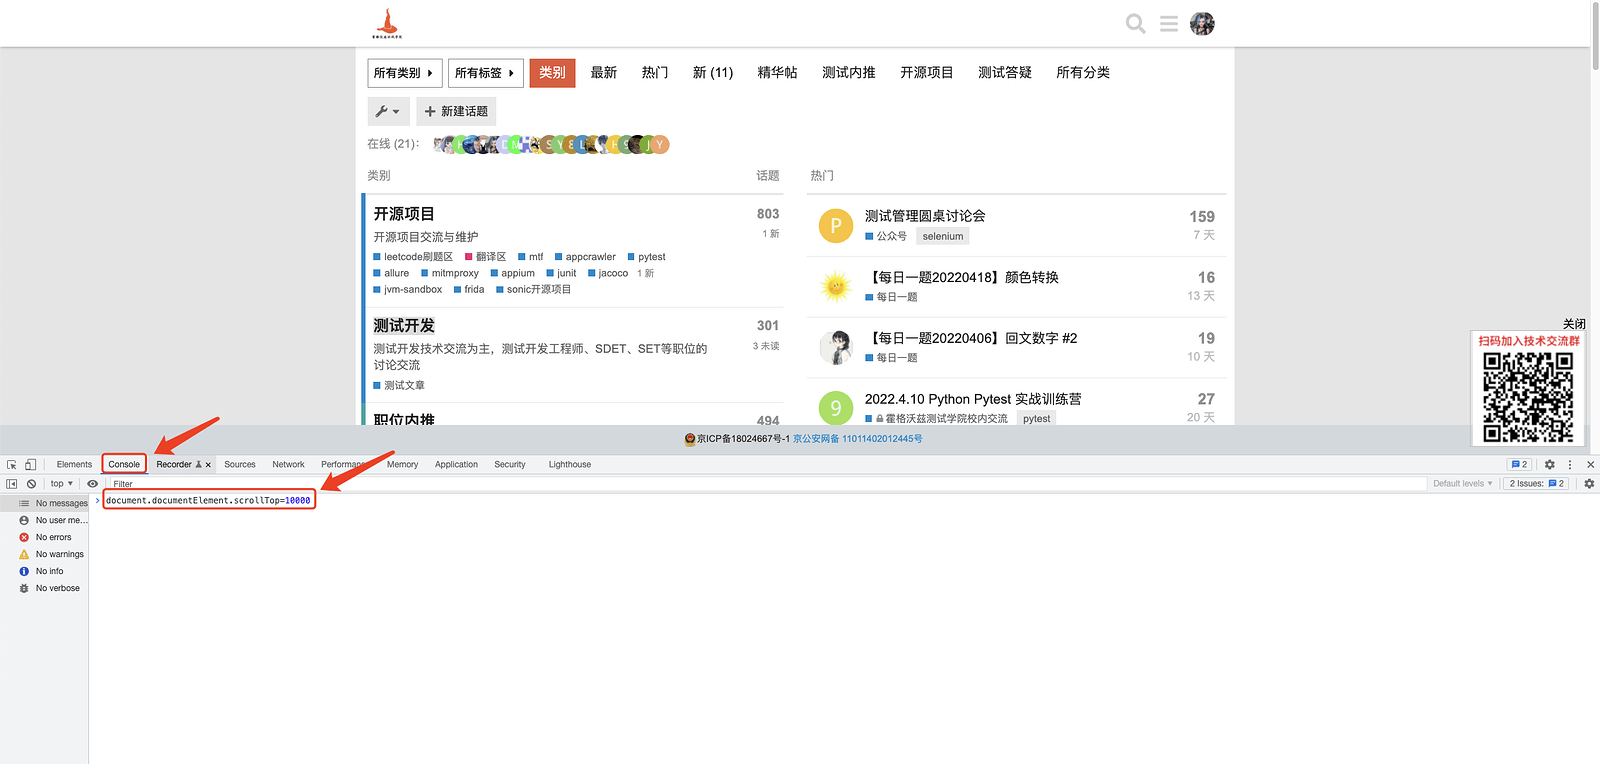
Task: Click the sun avatar of 颜色转换 topic
Action: click(836, 287)
